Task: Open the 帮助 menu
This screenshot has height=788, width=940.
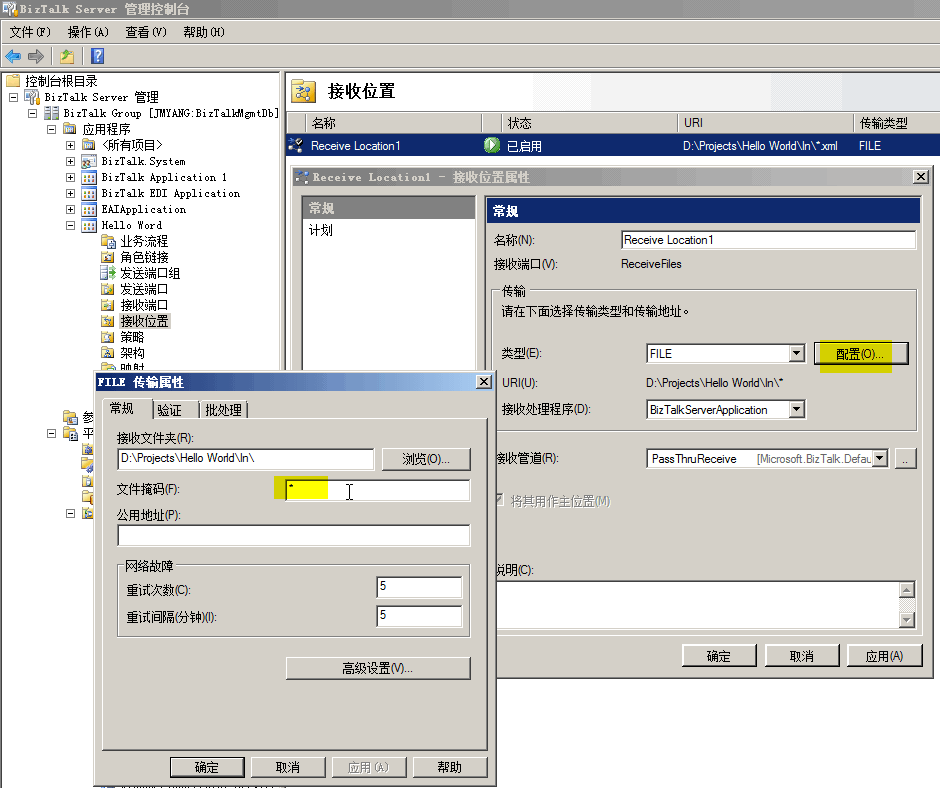Action: (203, 32)
